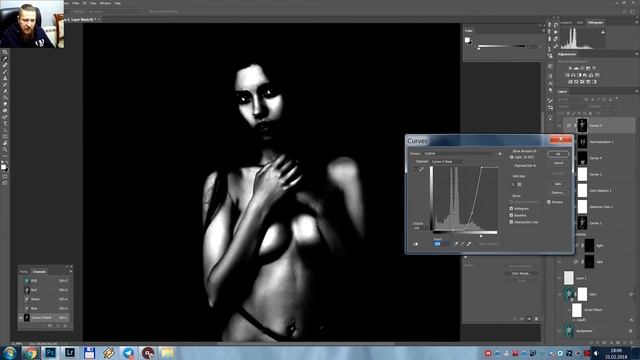Click Cancel in the Curves dialog
Viewport: 640px width, 360px height.
coord(558,163)
